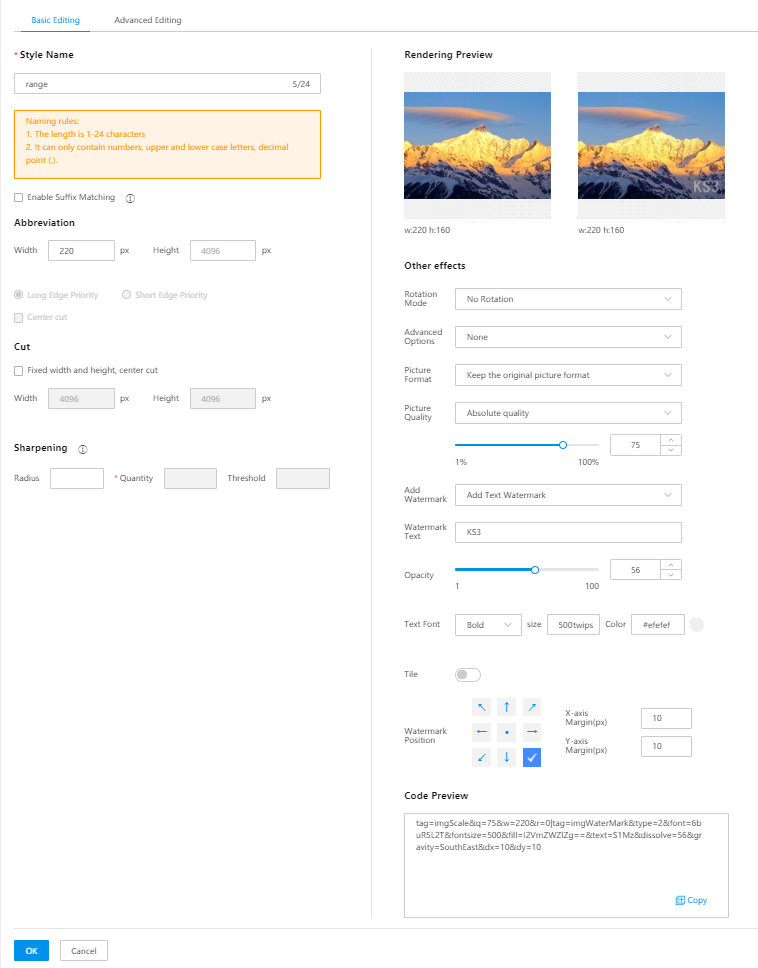Click info icon next to Enable Suffix Matching

(130, 198)
